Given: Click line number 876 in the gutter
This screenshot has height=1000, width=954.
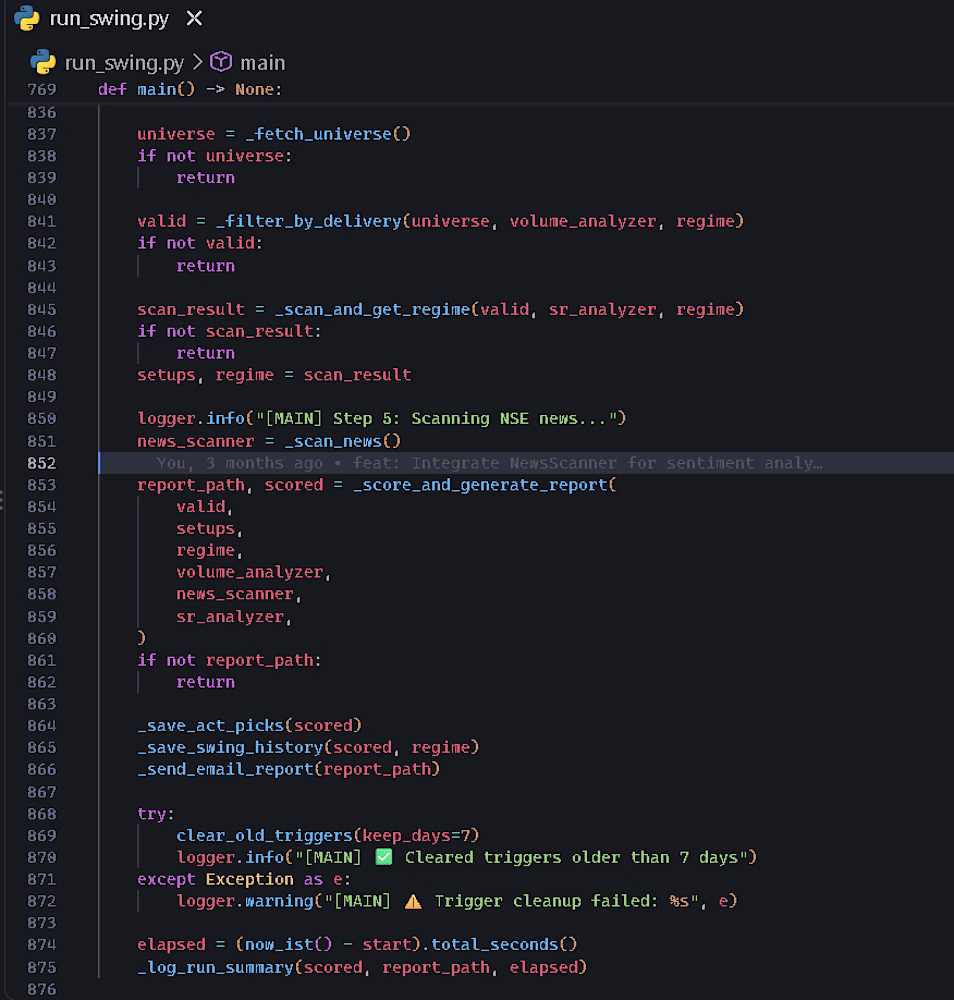Looking at the screenshot, I should pyautogui.click(x=42, y=989).
